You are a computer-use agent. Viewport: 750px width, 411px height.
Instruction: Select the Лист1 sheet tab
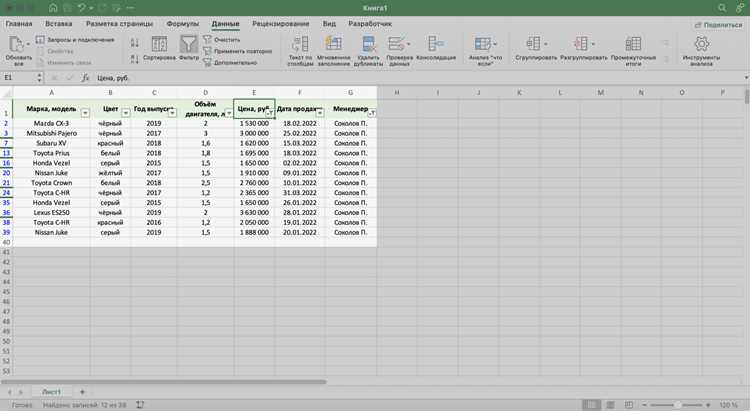click(x=52, y=391)
